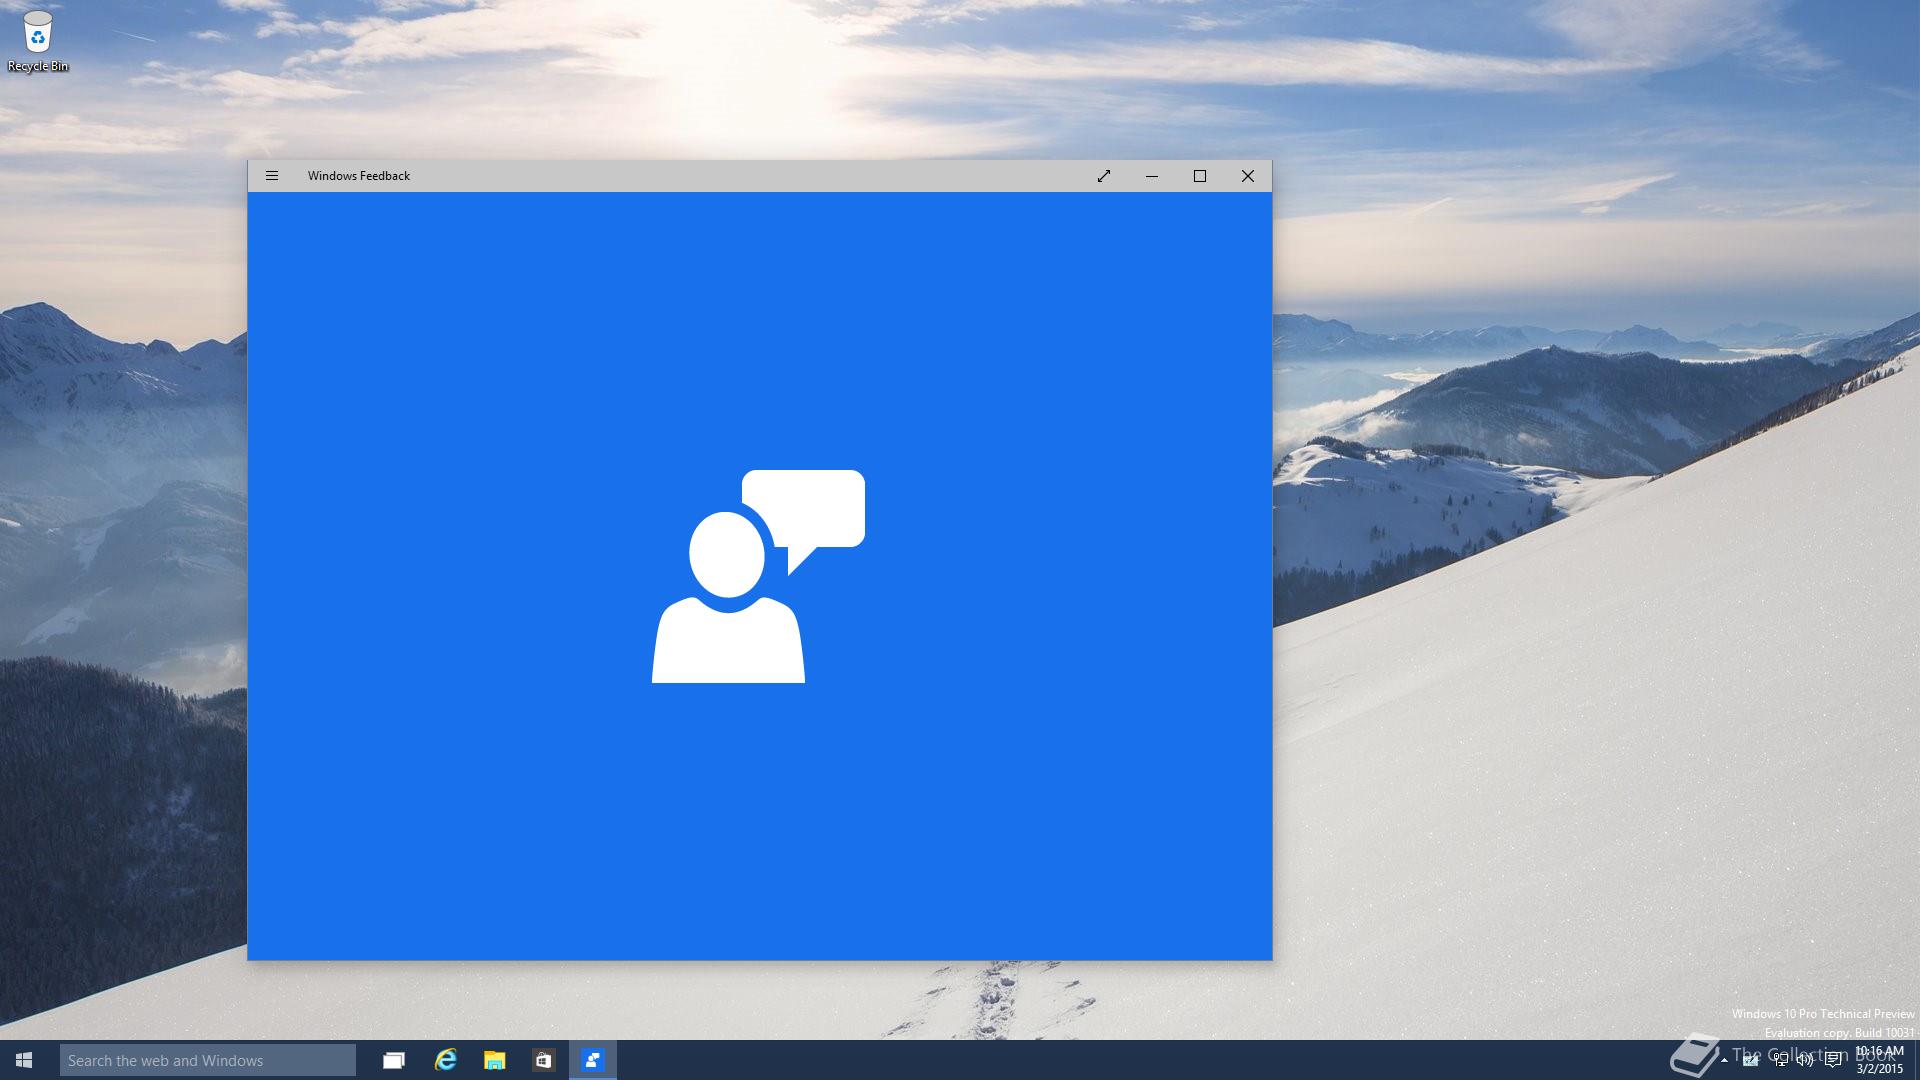This screenshot has width=1920, height=1080.
Task: Launch Internet Explorer from the taskbar
Action: coord(445,1060)
